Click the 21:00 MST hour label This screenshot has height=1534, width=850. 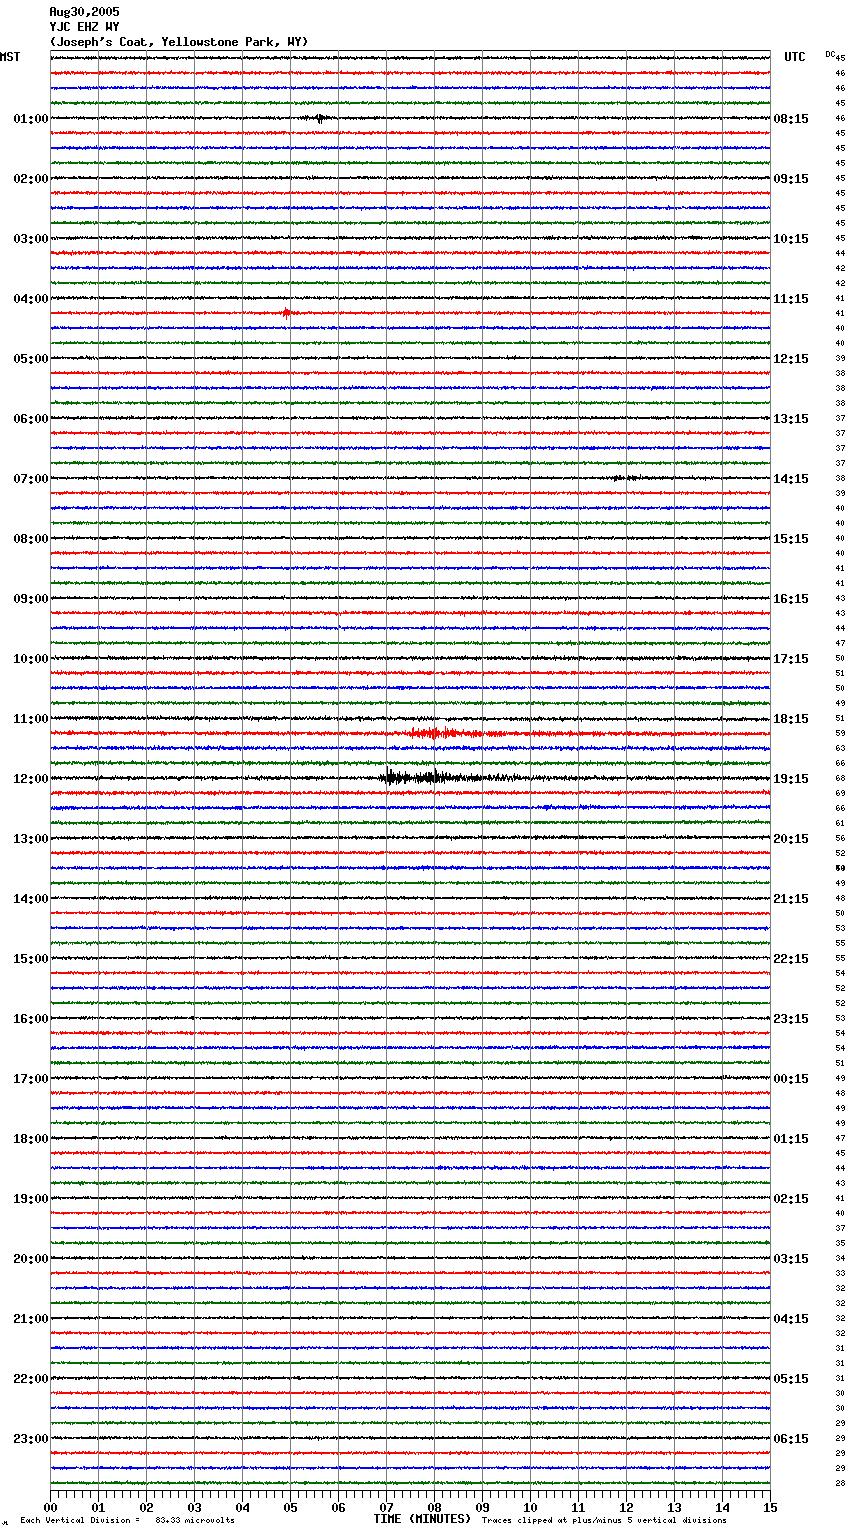pyautogui.click(x=31, y=1319)
